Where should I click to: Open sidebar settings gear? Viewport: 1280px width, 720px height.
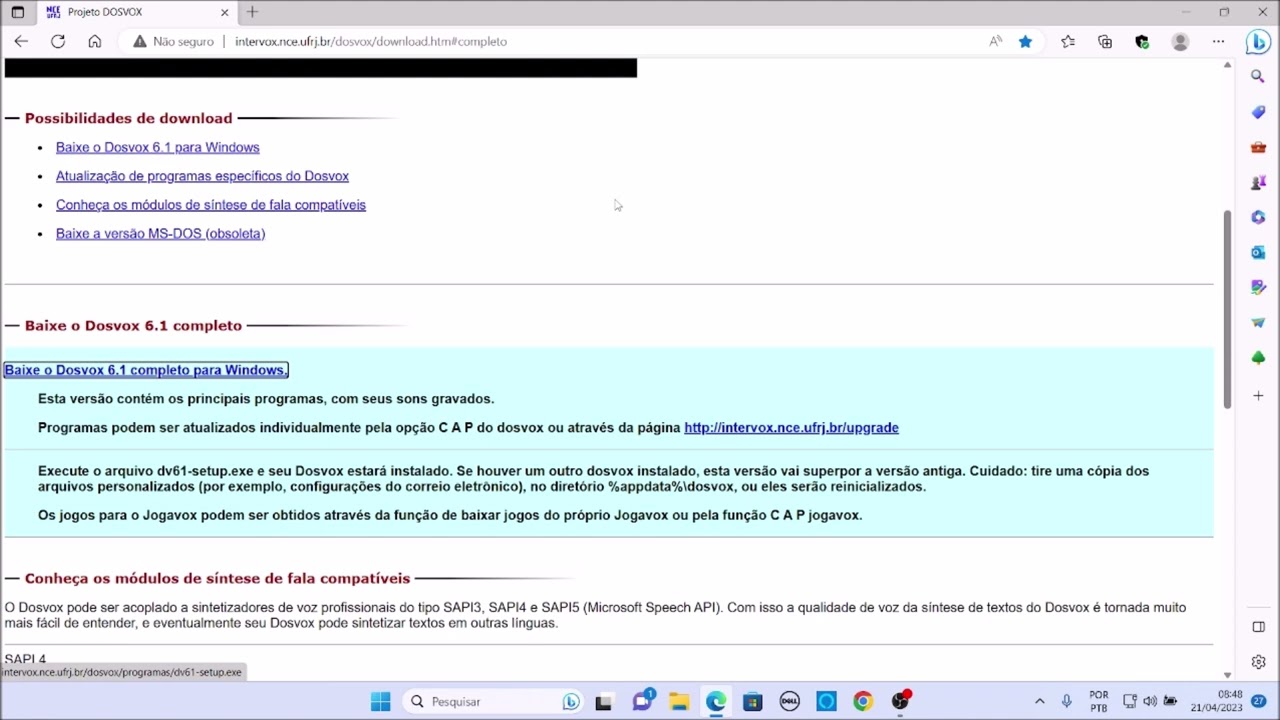pos(1258,662)
